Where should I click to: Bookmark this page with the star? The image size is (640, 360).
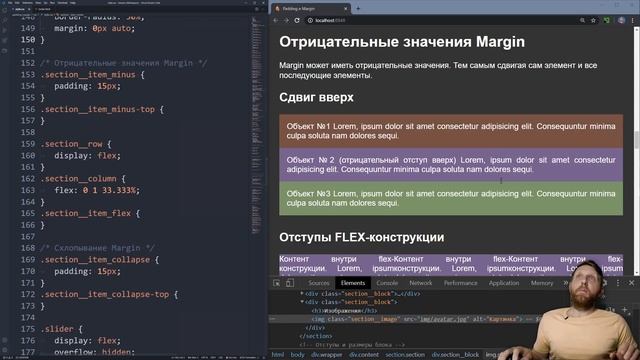coord(593,20)
